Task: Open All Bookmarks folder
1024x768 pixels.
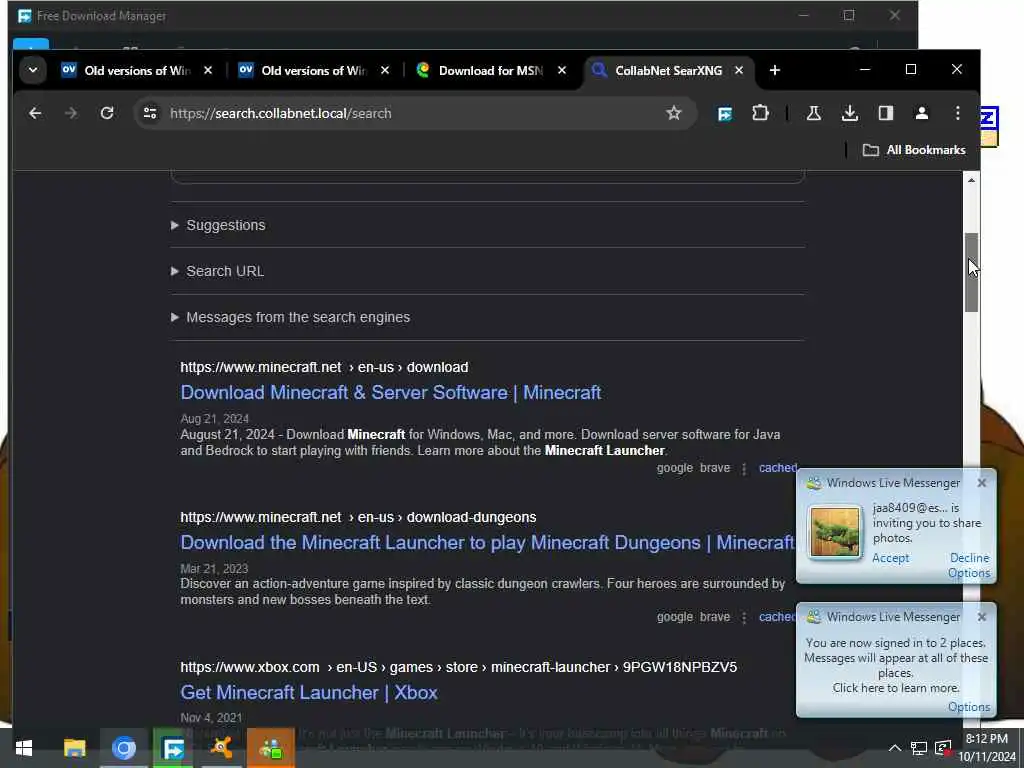Action: click(x=914, y=150)
